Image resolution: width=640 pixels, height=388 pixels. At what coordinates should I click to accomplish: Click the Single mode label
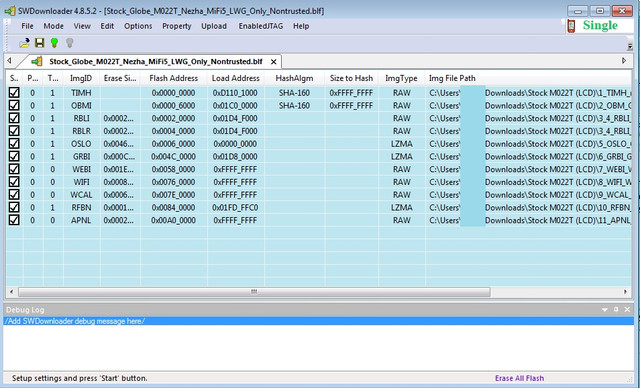click(x=600, y=25)
